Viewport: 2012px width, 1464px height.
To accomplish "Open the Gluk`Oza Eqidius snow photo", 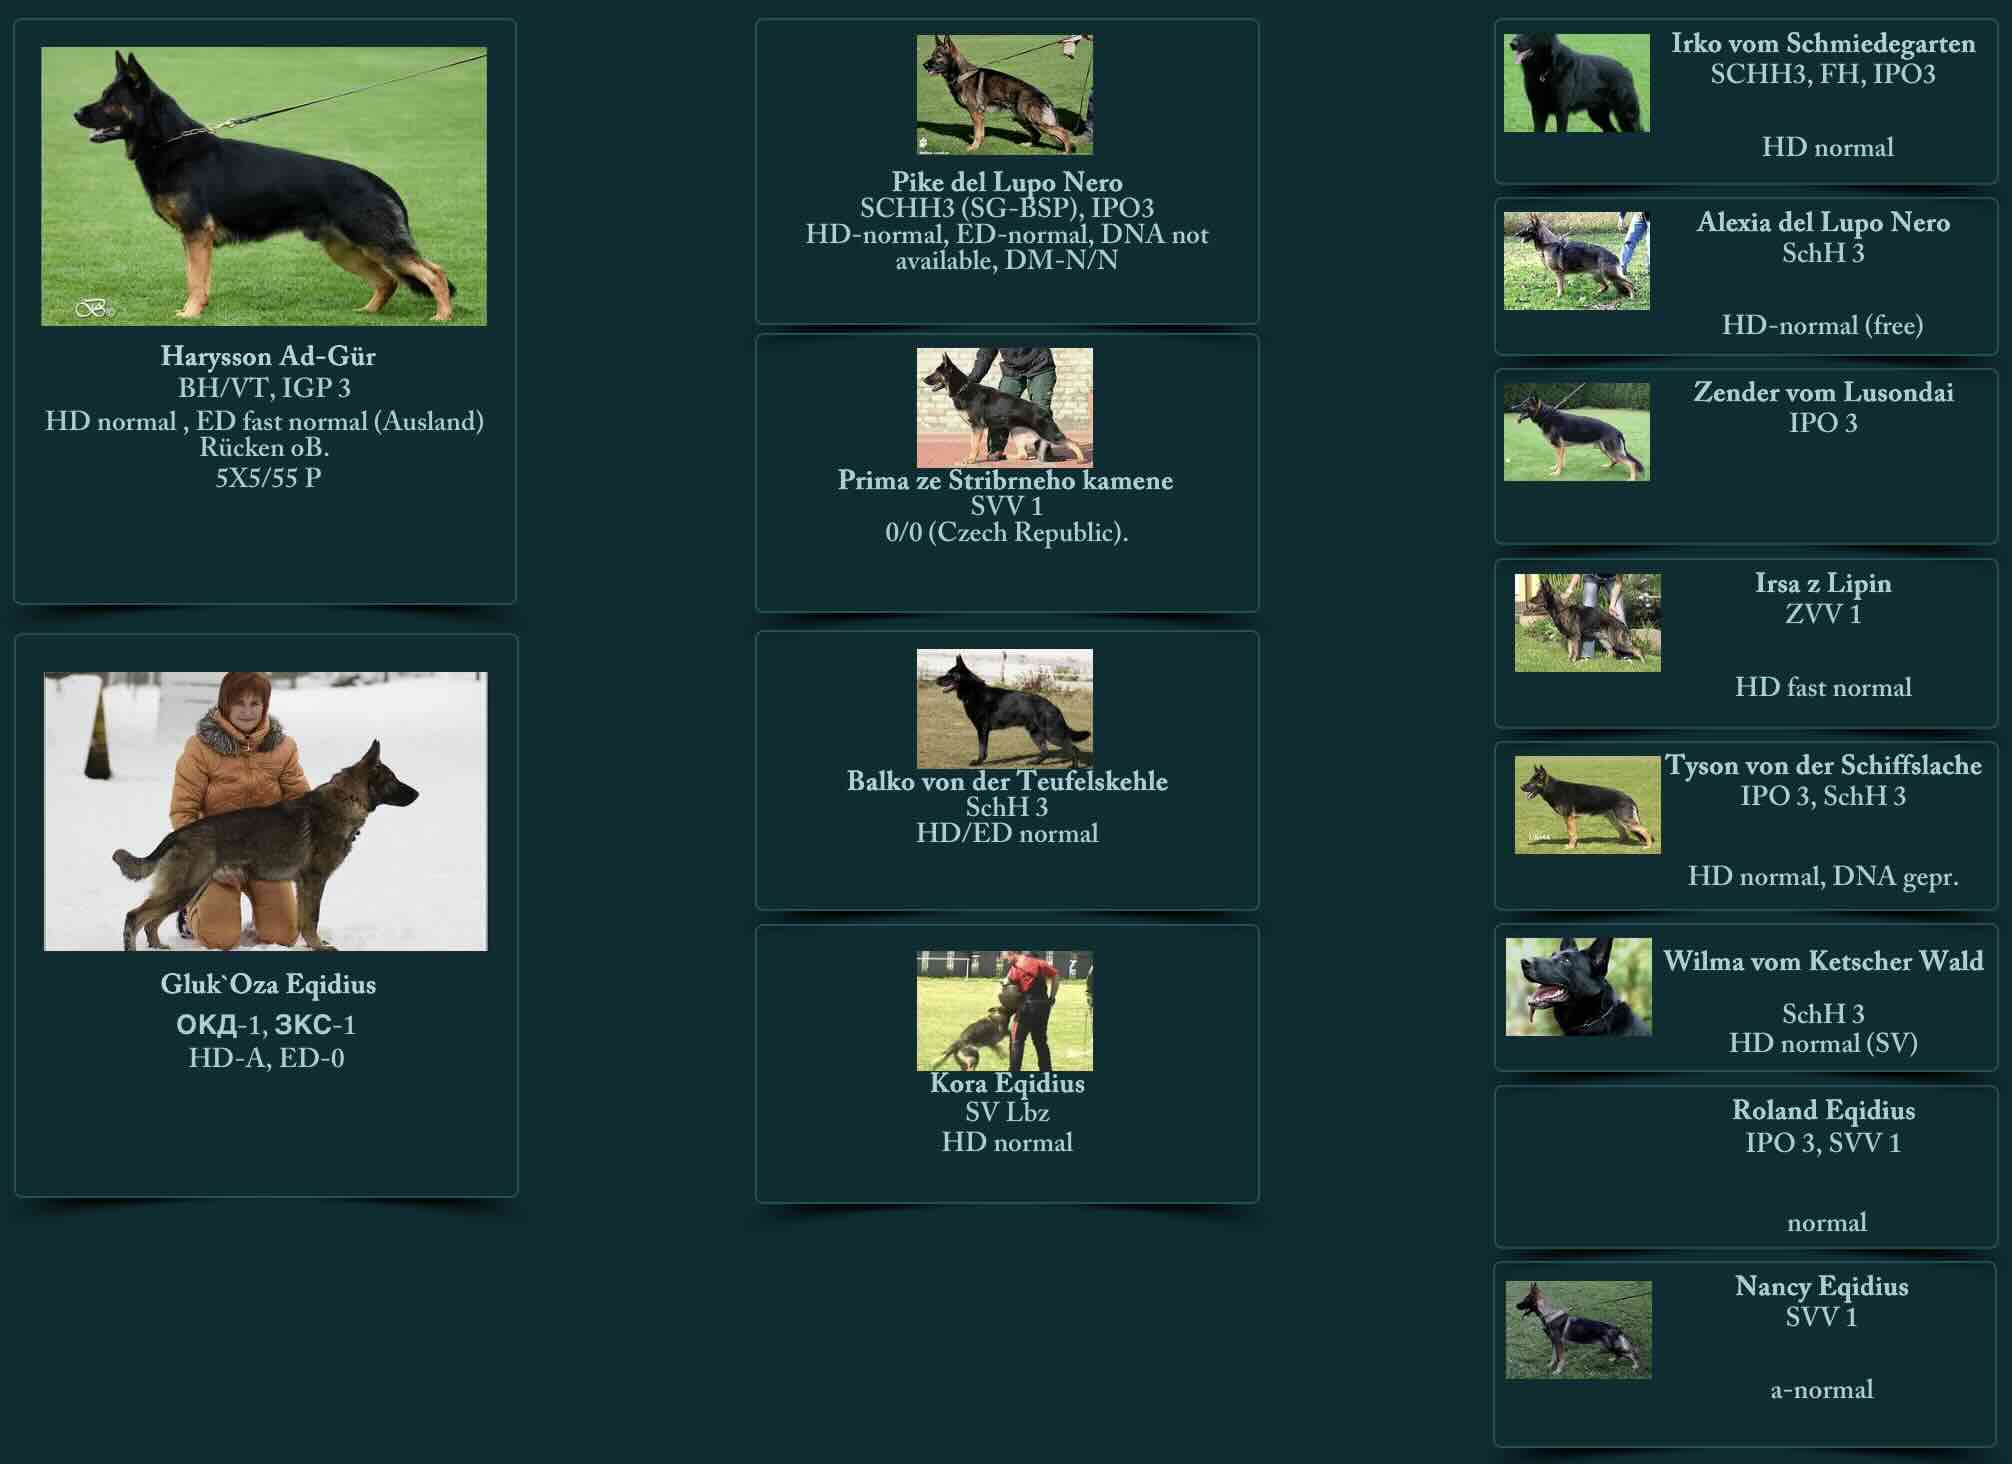I will (x=266, y=811).
